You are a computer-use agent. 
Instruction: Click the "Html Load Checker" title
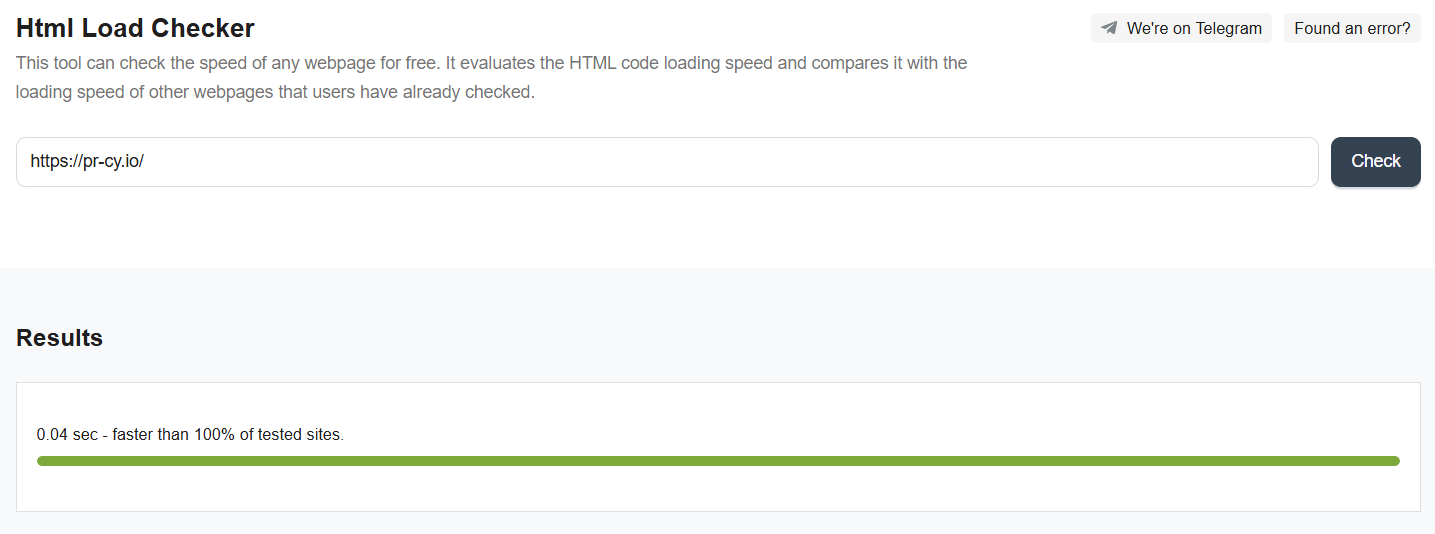point(135,28)
